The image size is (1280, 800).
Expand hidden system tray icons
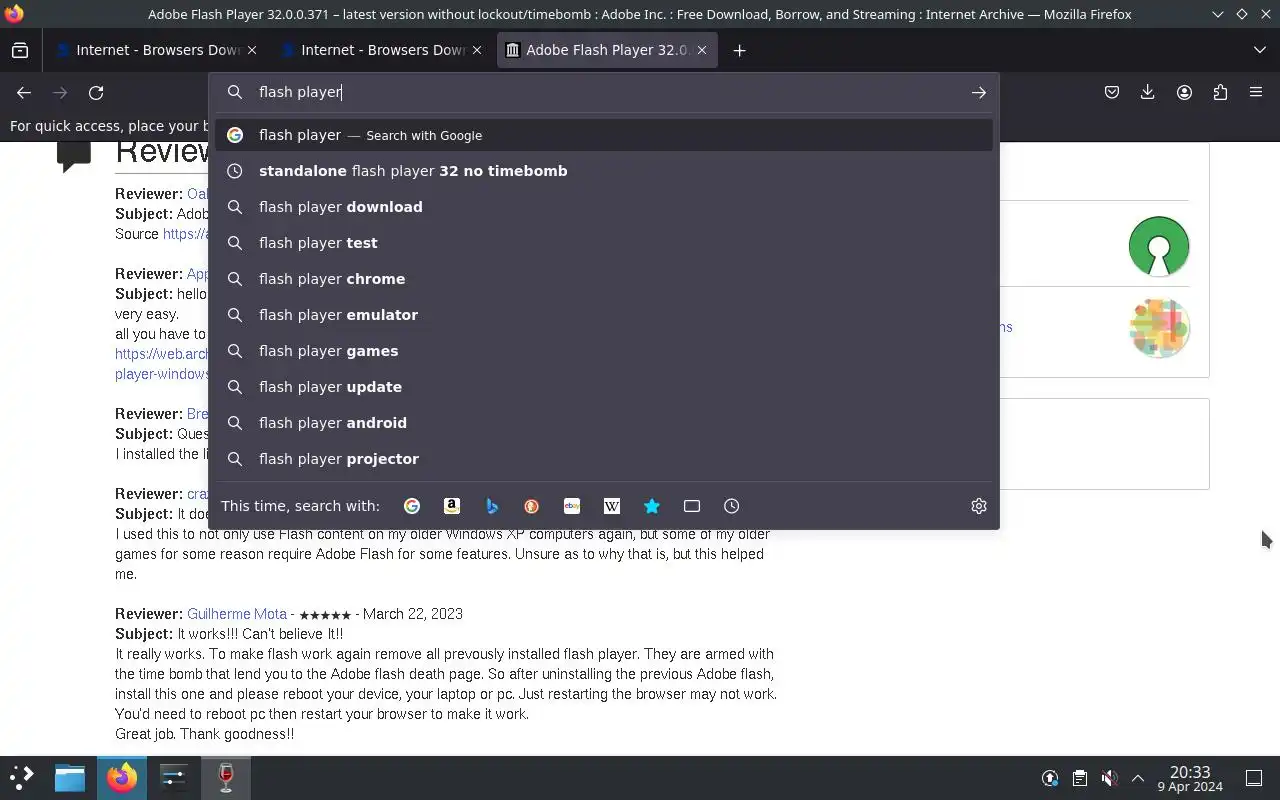point(1138,778)
